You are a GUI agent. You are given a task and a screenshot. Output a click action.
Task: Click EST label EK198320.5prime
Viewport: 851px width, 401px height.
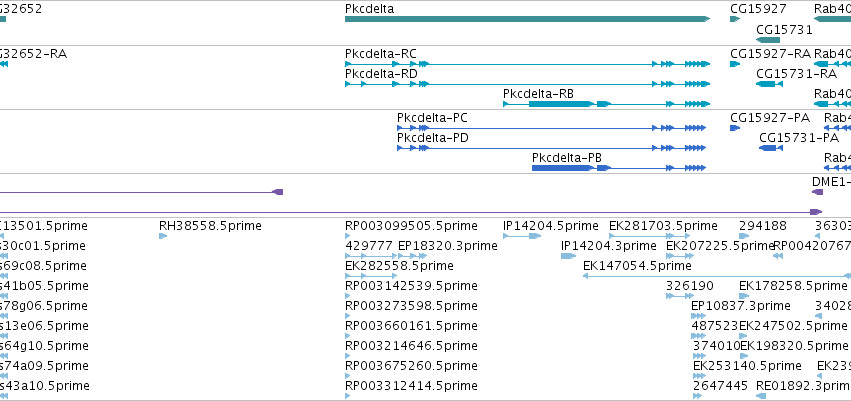pyautogui.click(x=795, y=346)
